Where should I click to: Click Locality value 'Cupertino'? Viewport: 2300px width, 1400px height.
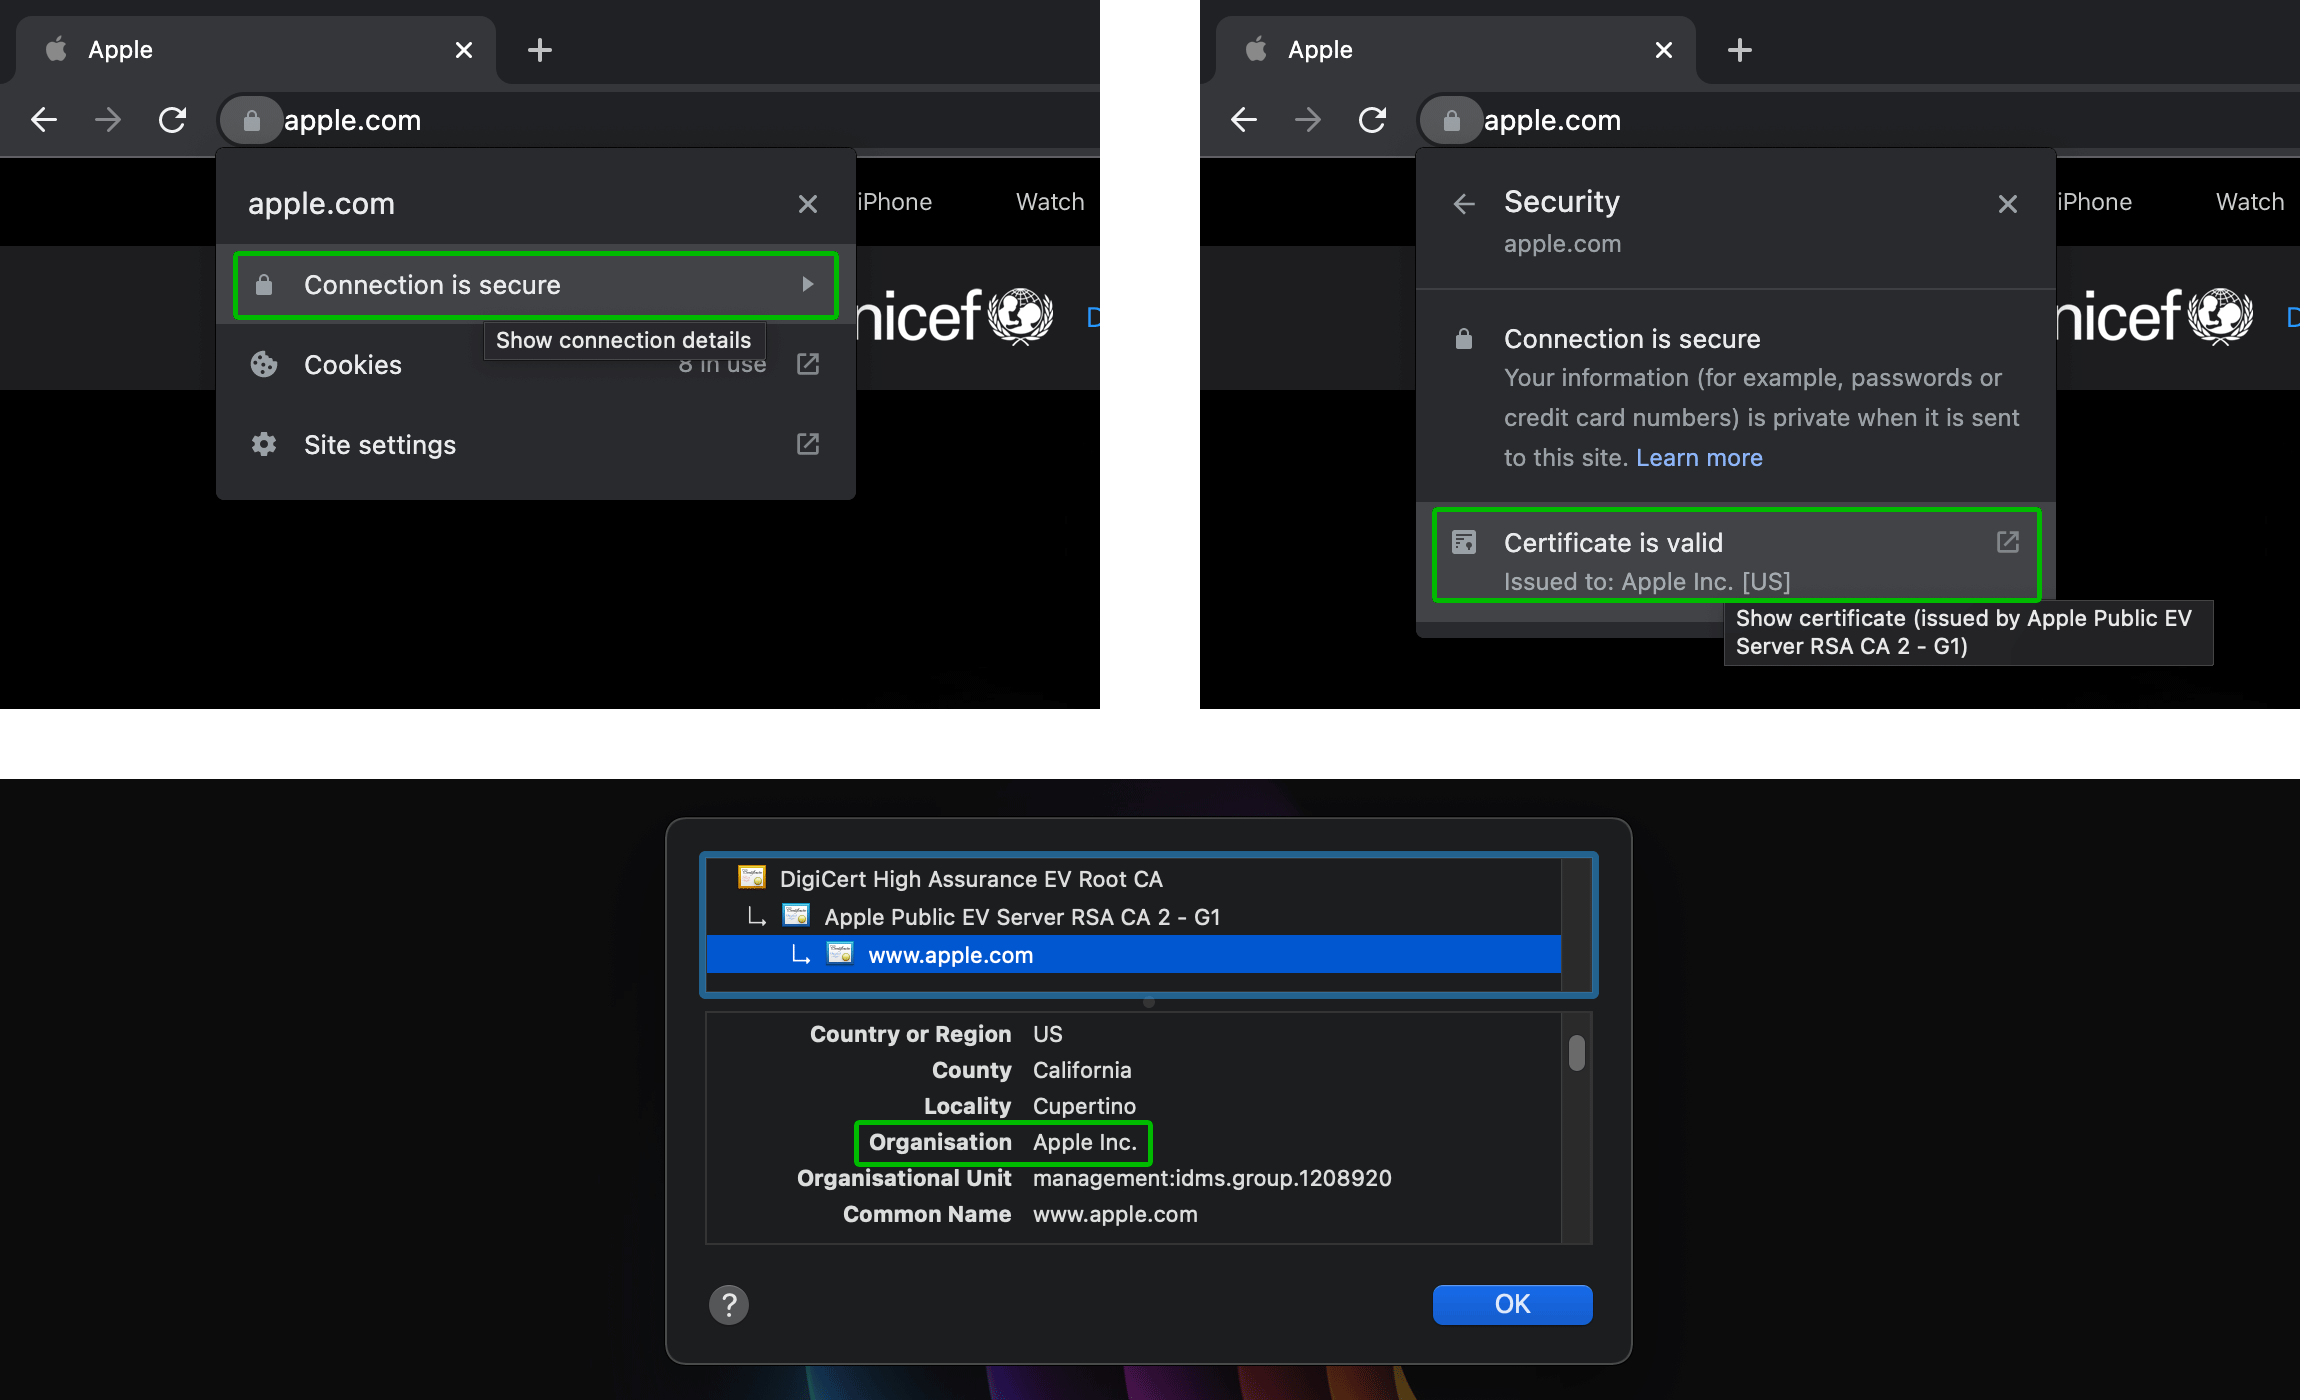1084,1106
